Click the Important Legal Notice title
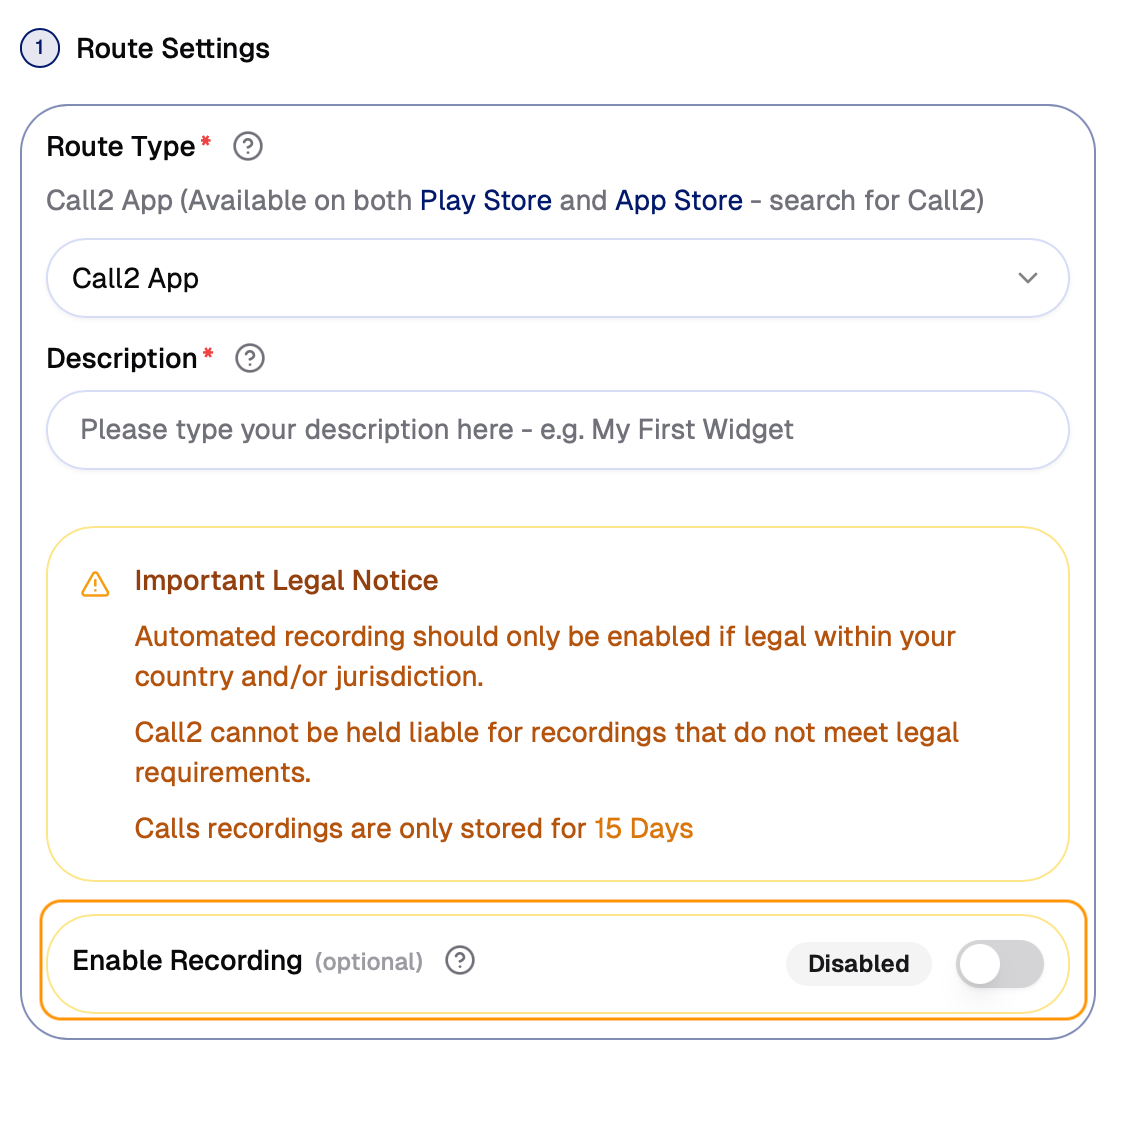Viewport: 1124px width, 1144px height. click(x=286, y=581)
